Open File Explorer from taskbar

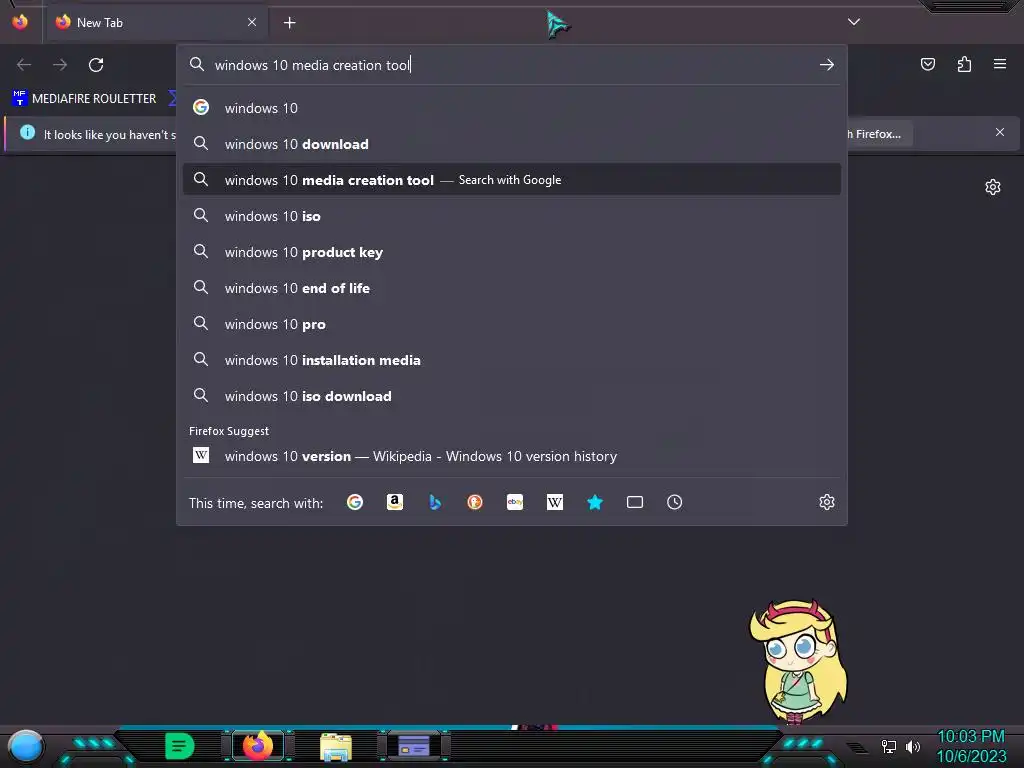click(336, 746)
